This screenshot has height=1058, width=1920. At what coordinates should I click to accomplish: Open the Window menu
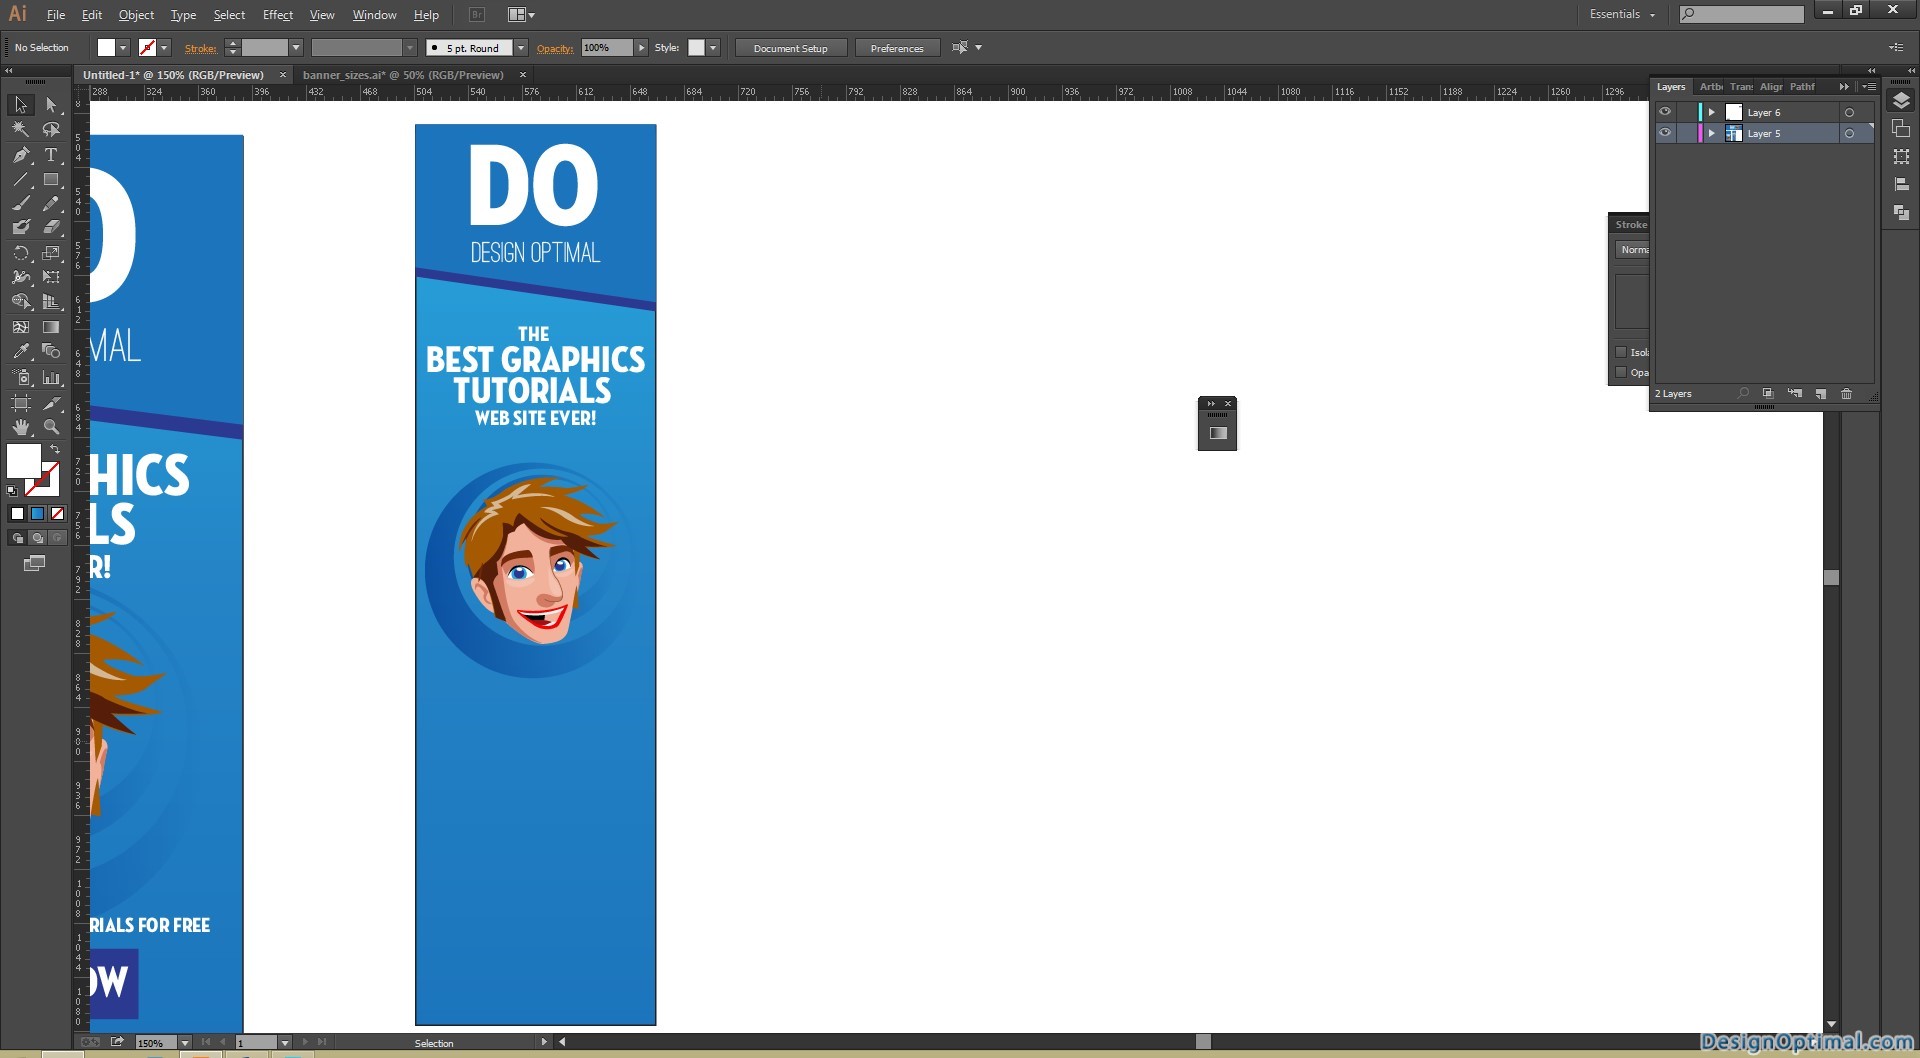click(374, 15)
